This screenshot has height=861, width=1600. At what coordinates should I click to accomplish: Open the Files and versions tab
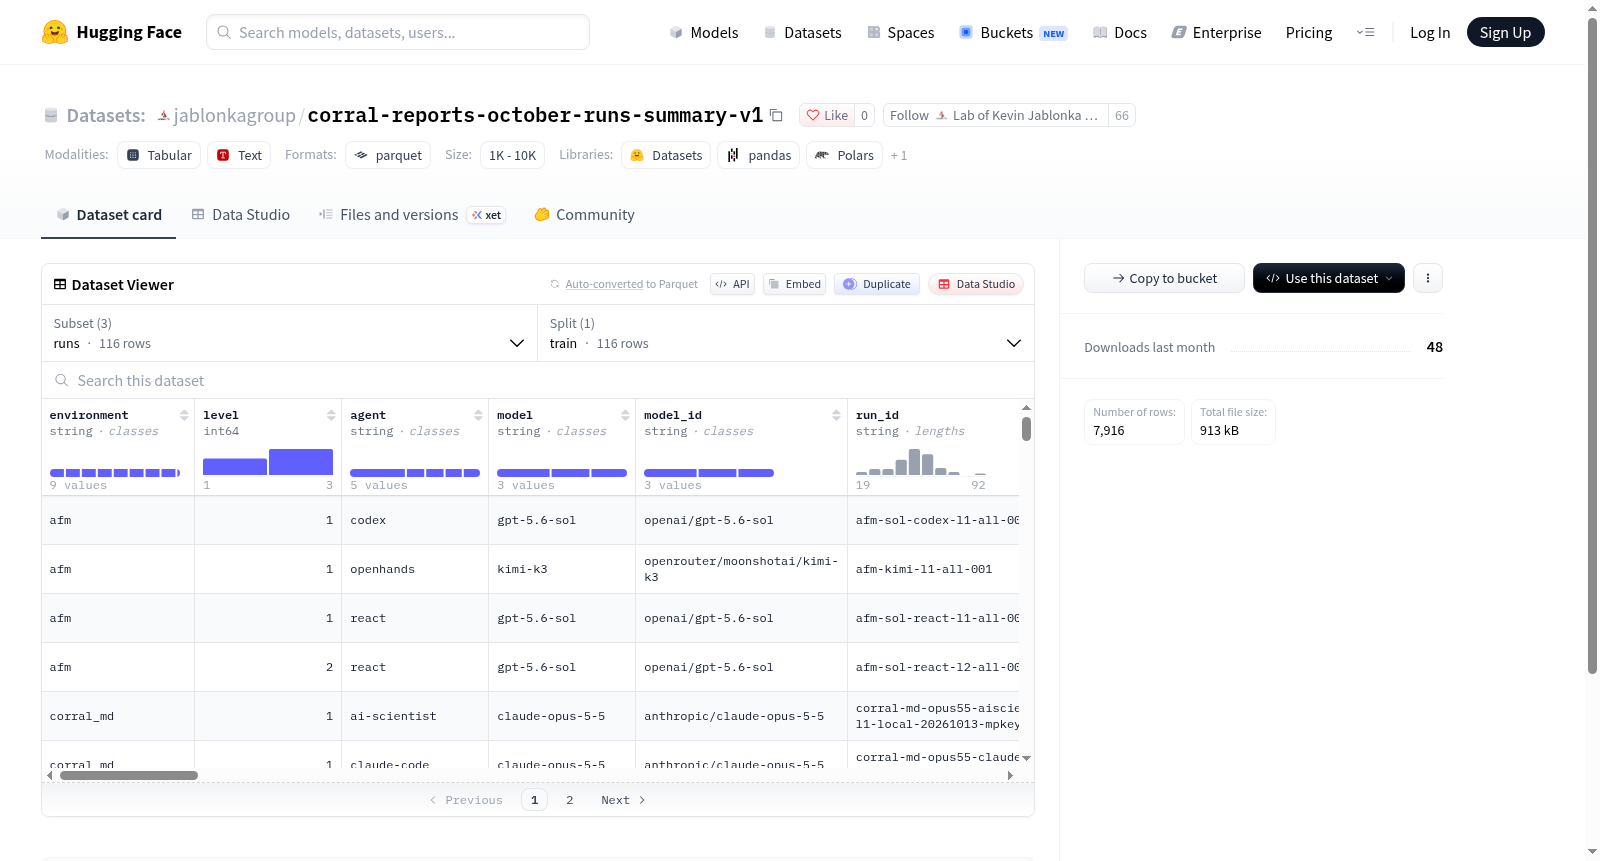pos(412,215)
